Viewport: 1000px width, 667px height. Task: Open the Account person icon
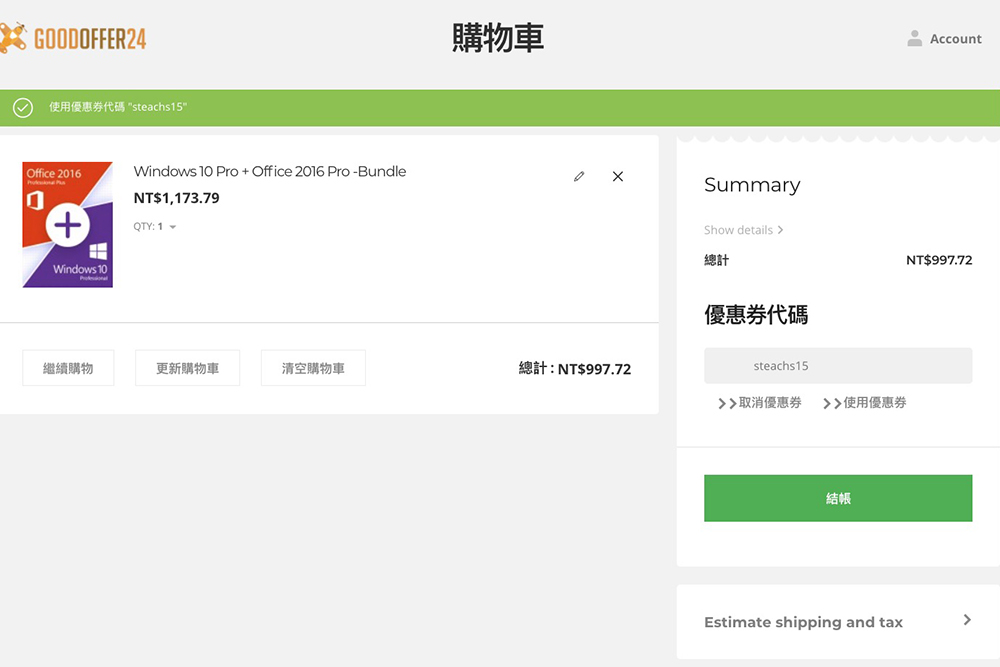914,38
